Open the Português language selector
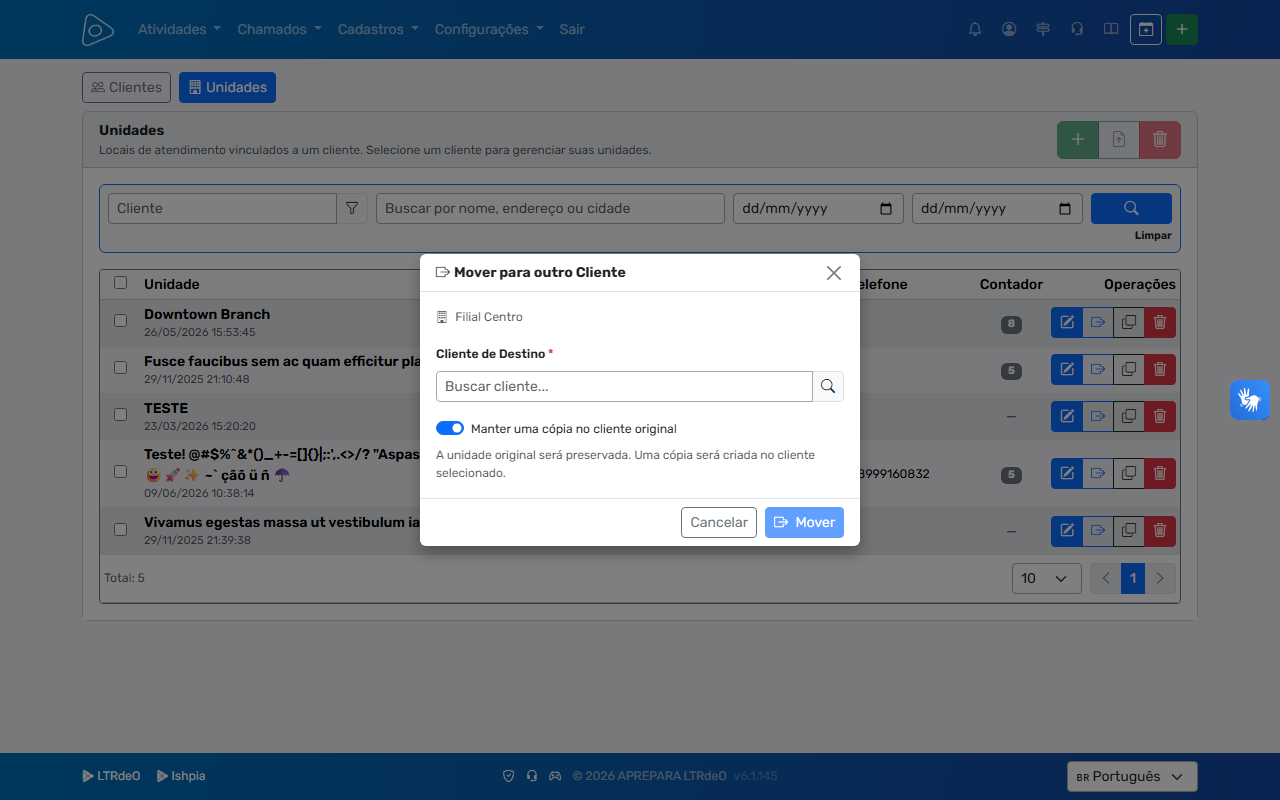Screen dimensions: 1280x800 tap(1132, 777)
